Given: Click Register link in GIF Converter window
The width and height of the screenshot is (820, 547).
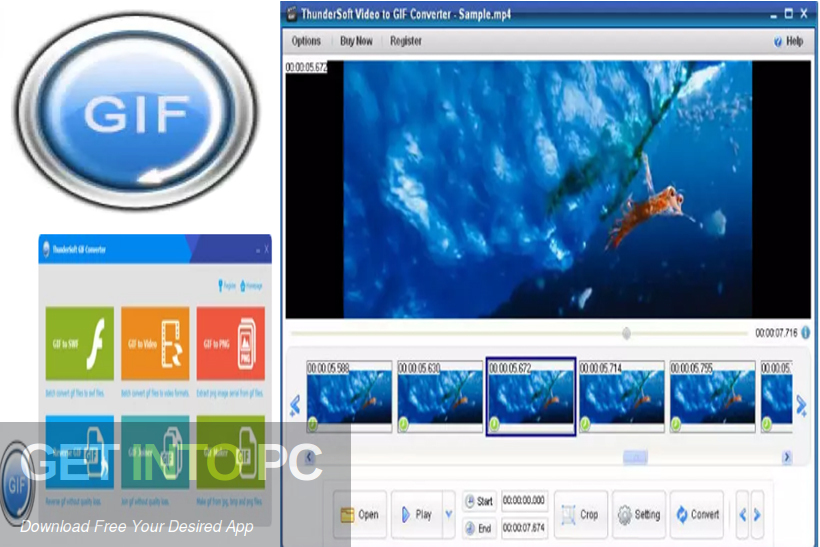Looking at the screenshot, I should point(227,286).
